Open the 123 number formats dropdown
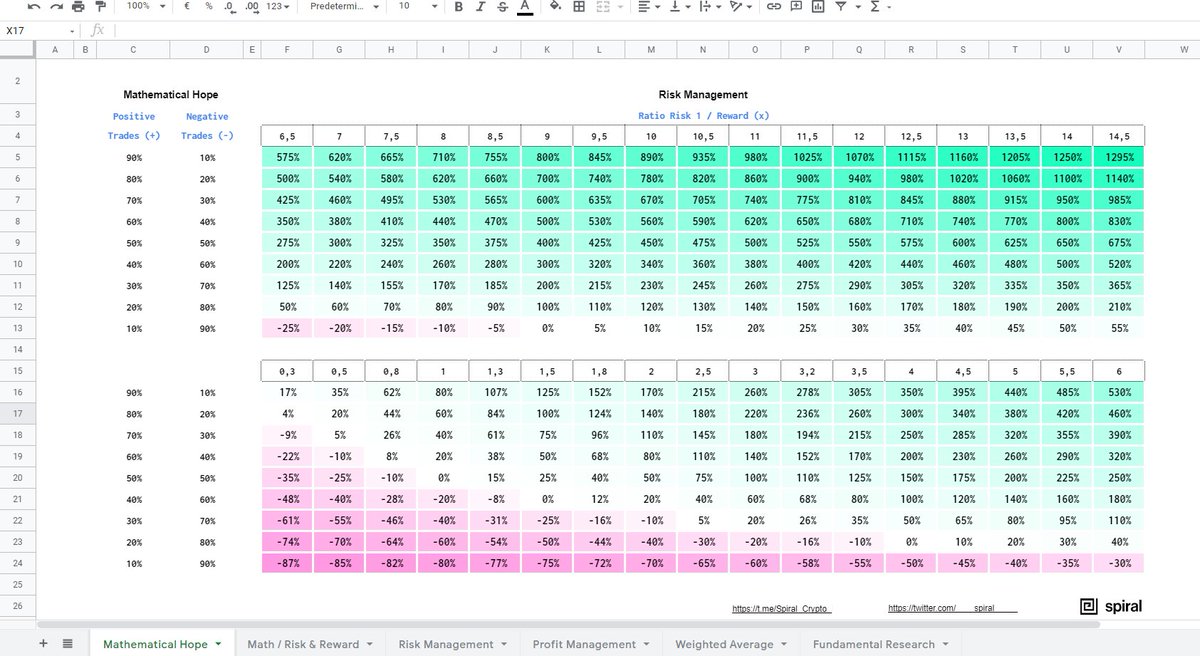1200x656 pixels. click(x=278, y=6)
